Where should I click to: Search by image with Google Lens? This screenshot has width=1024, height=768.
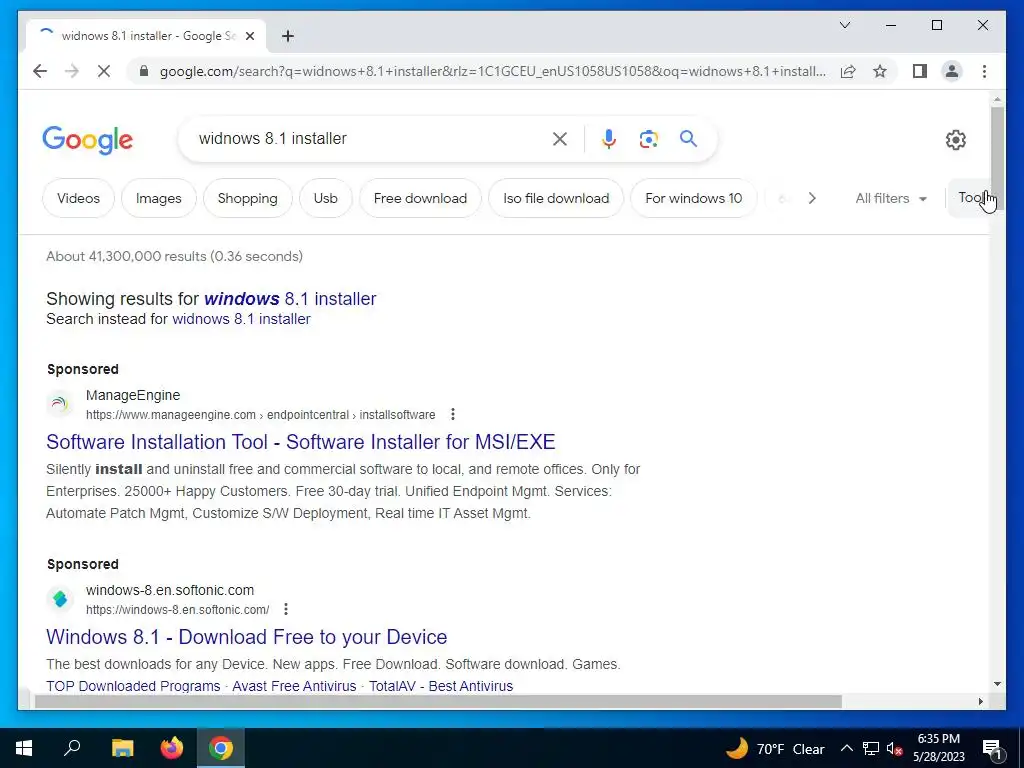pyautogui.click(x=648, y=138)
